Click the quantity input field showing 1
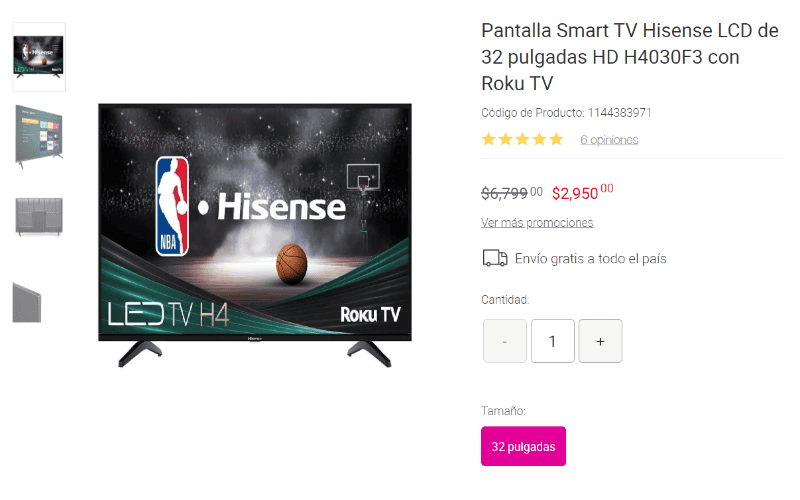800x500 pixels. [553, 341]
